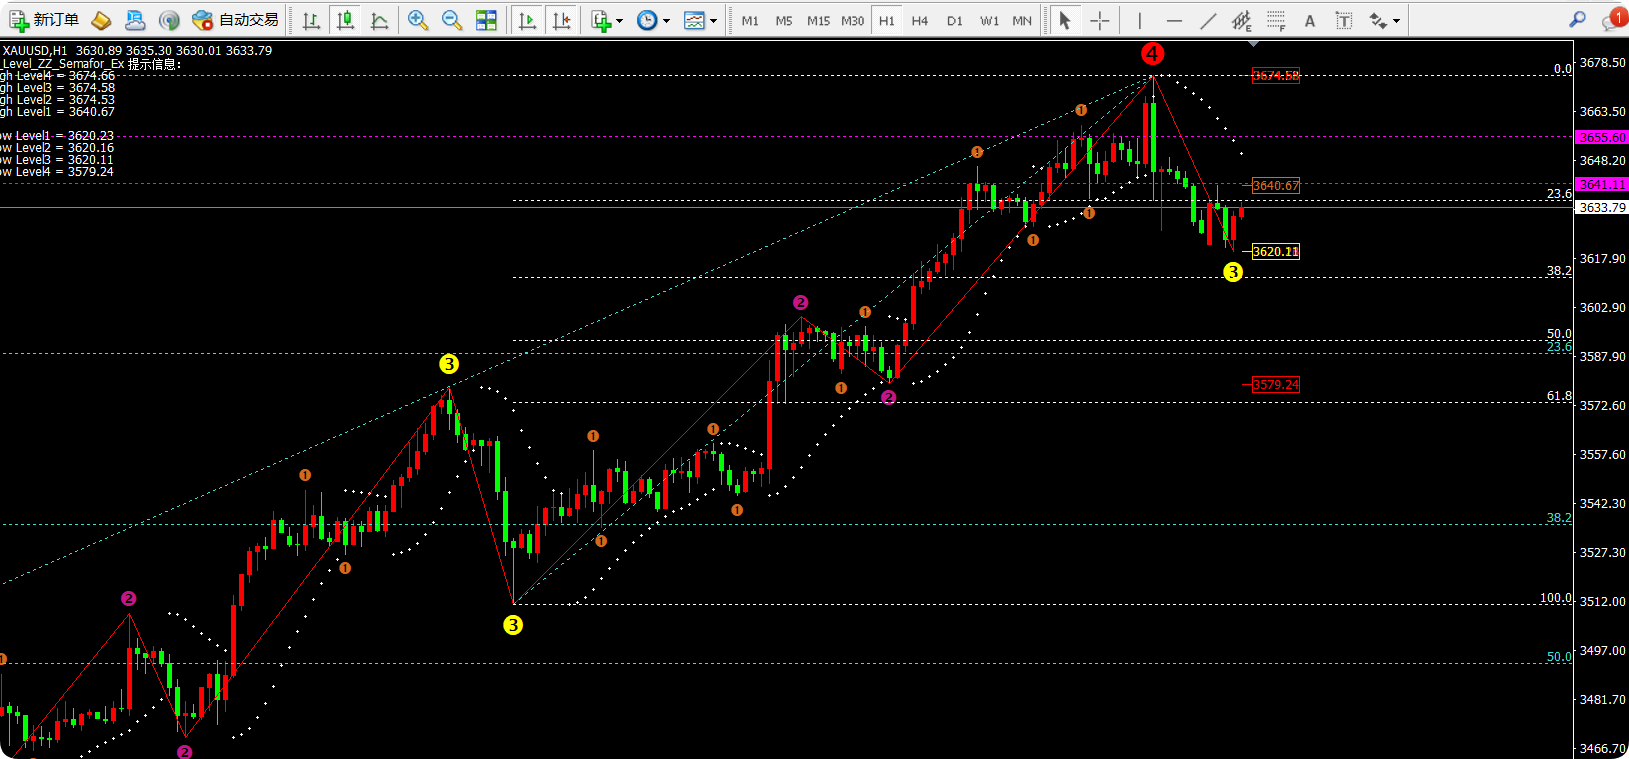Viewport: 1629px width, 759px height.
Task: Open the arrows objects icon
Action: (x=1378, y=20)
